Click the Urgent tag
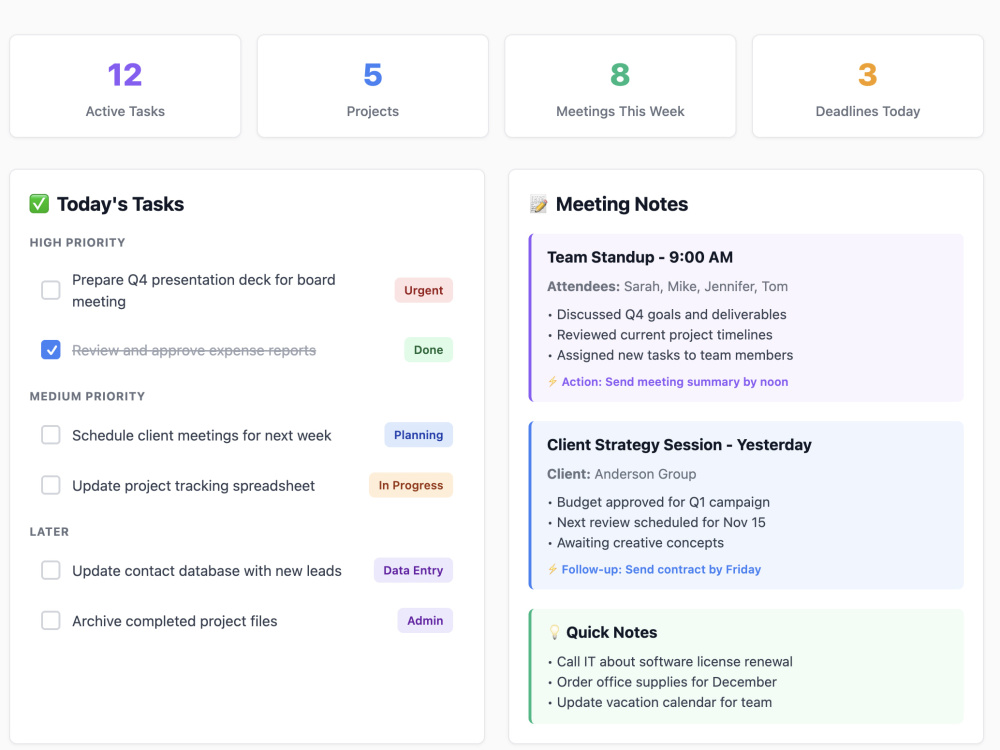This screenshot has width=1000, height=750. [x=423, y=290]
